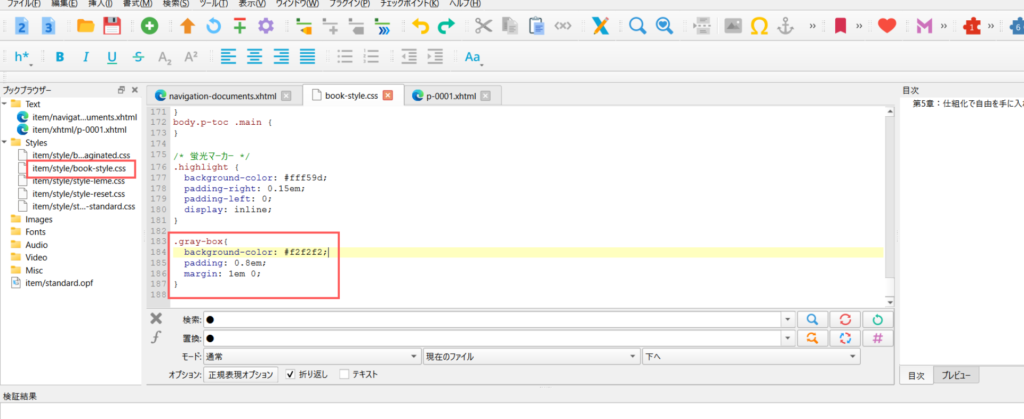Click the 正規表現オプション button
The image size is (1024, 419).
[x=241, y=375]
